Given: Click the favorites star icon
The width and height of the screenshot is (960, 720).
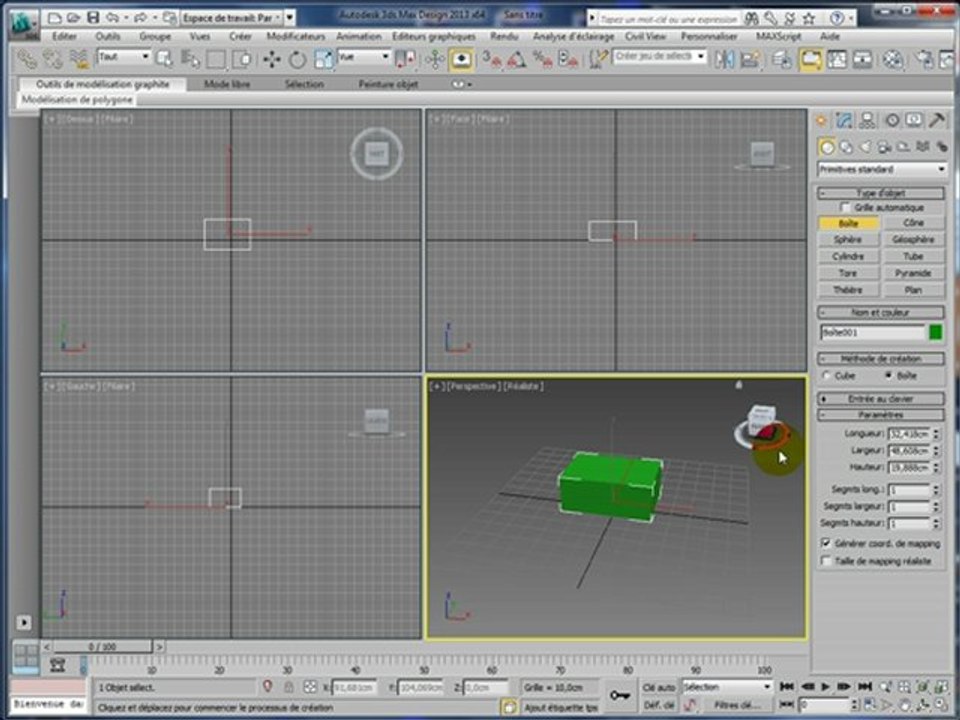Looking at the screenshot, I should (x=809, y=18).
